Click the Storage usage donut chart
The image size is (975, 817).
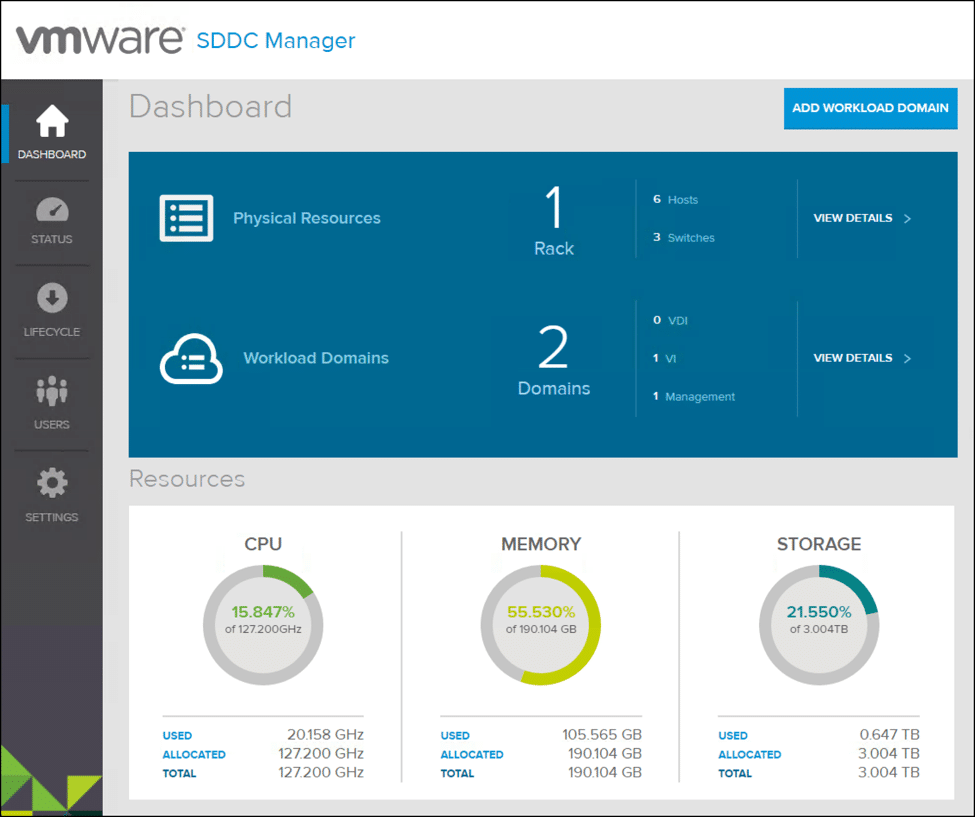pos(819,625)
